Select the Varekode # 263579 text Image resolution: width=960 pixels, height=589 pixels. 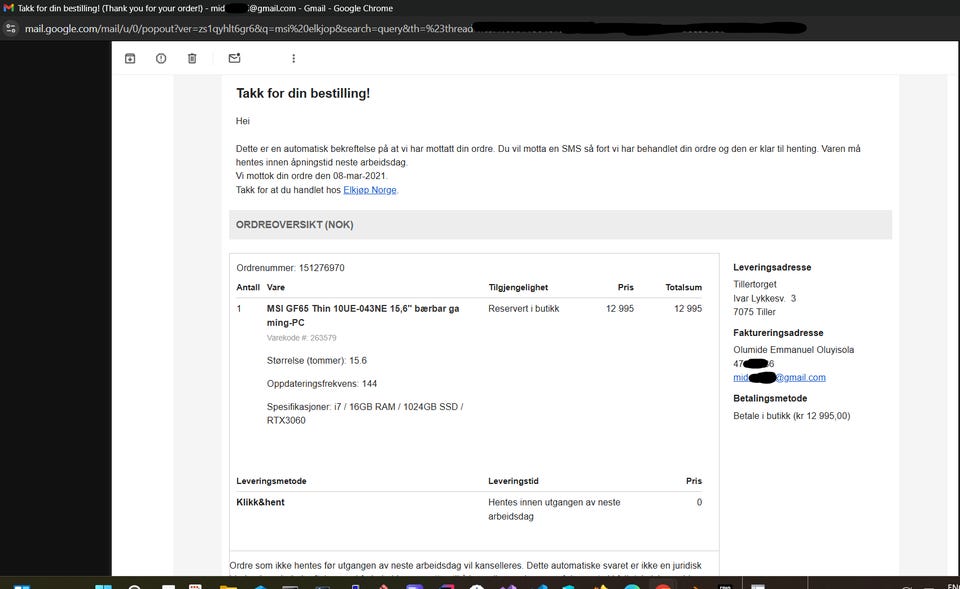(x=301, y=338)
